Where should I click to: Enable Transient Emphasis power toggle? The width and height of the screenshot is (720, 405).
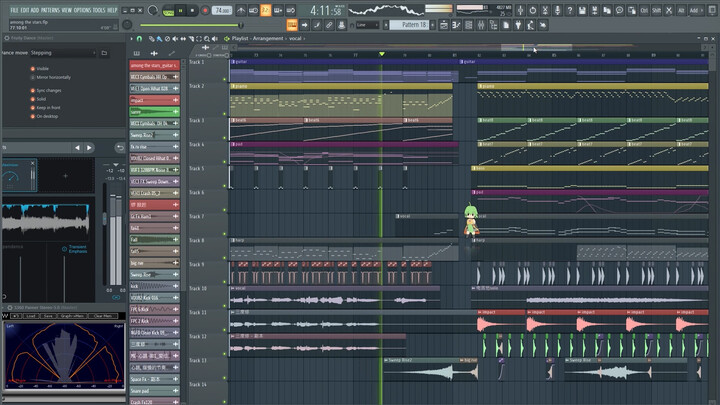coord(64,249)
